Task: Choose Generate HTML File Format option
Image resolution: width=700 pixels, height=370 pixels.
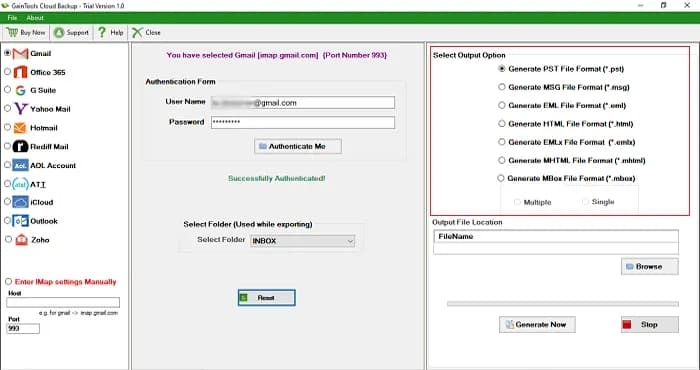Action: 502,124
